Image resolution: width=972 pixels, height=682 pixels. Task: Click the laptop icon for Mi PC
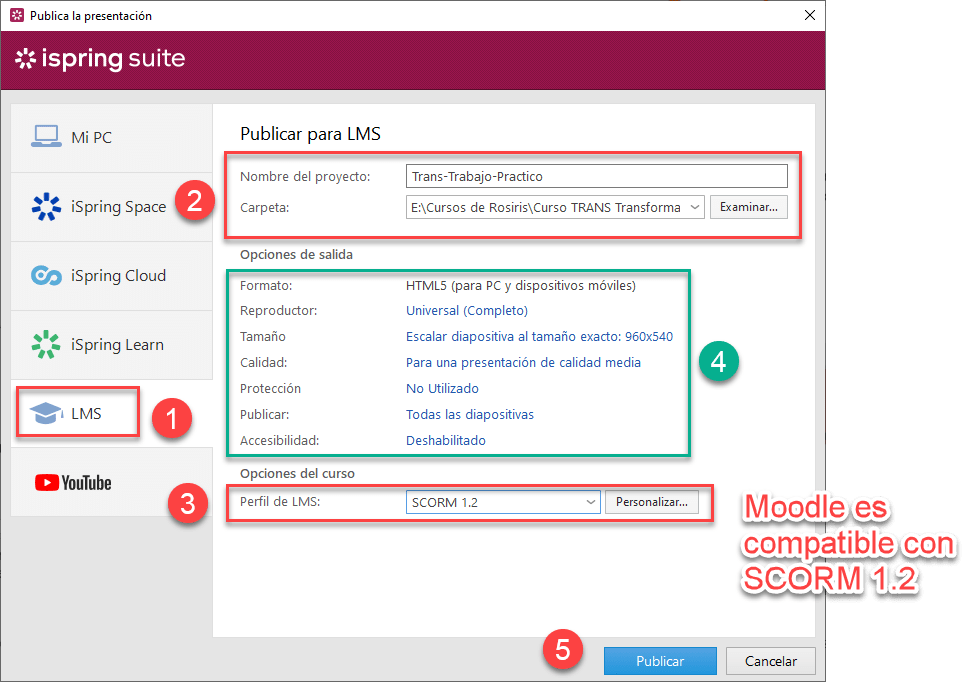click(x=46, y=136)
